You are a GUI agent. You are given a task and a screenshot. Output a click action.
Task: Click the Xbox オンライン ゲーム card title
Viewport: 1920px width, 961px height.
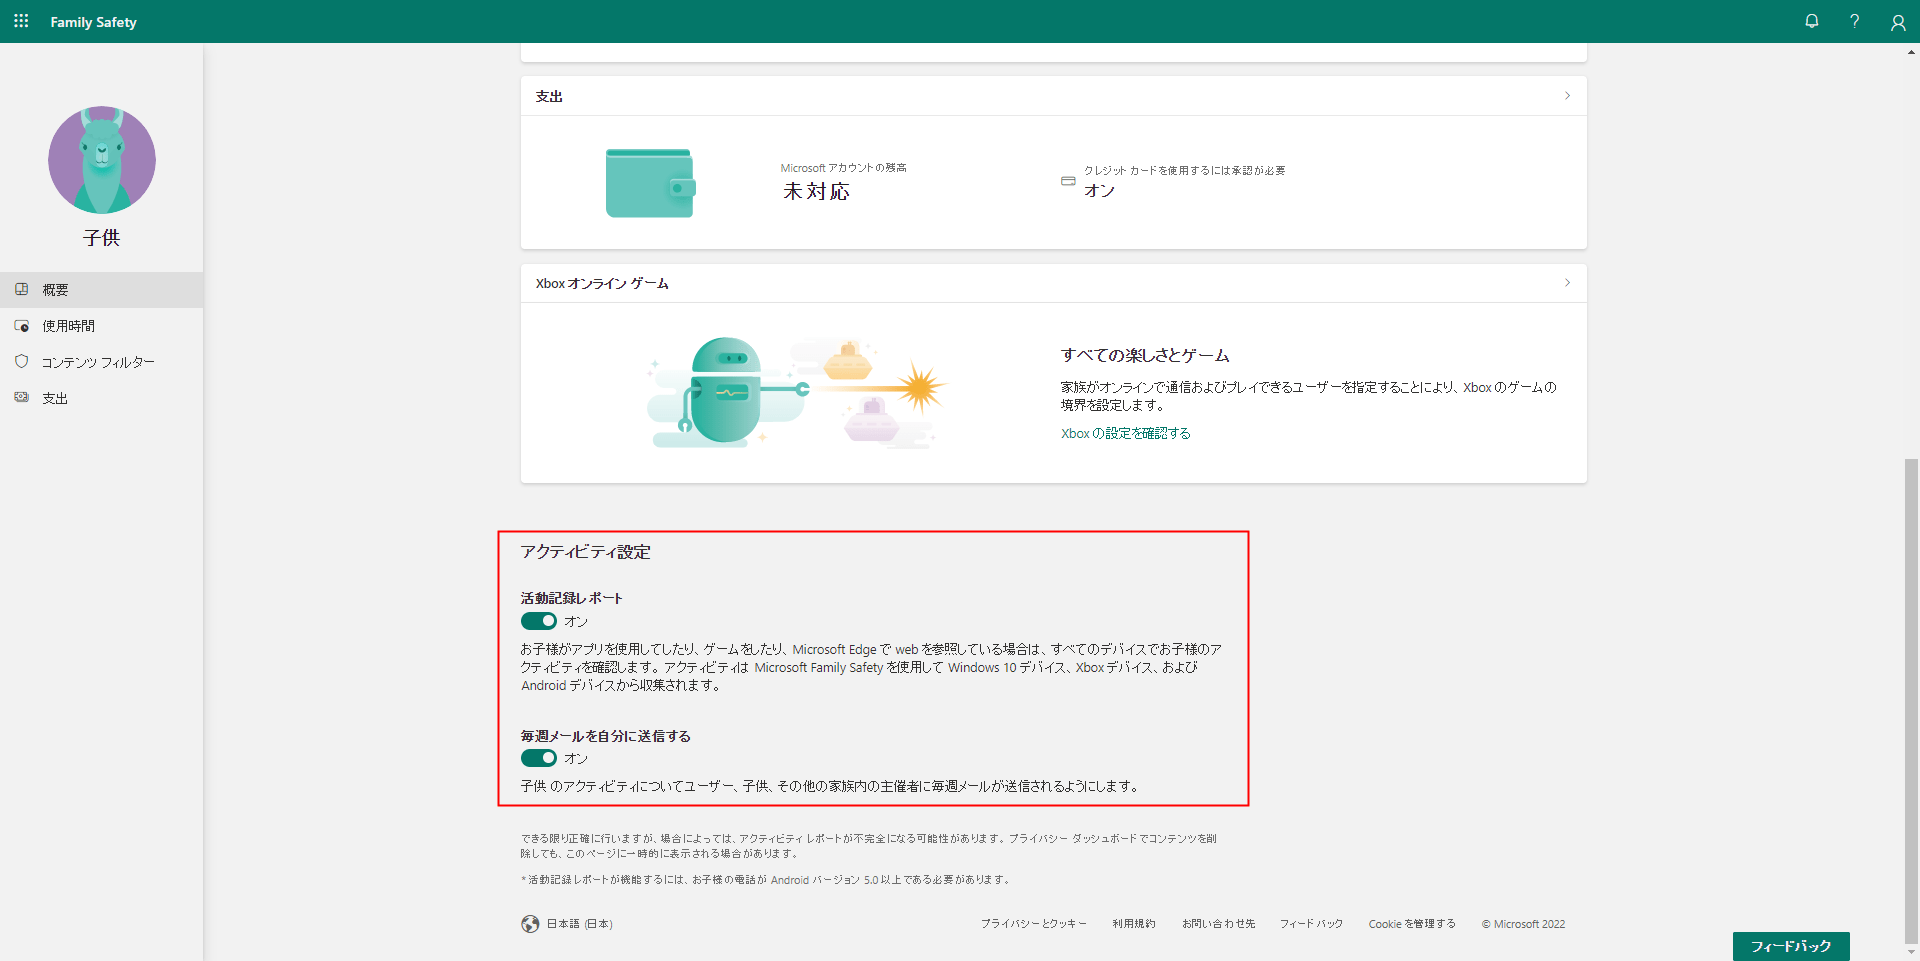point(602,283)
